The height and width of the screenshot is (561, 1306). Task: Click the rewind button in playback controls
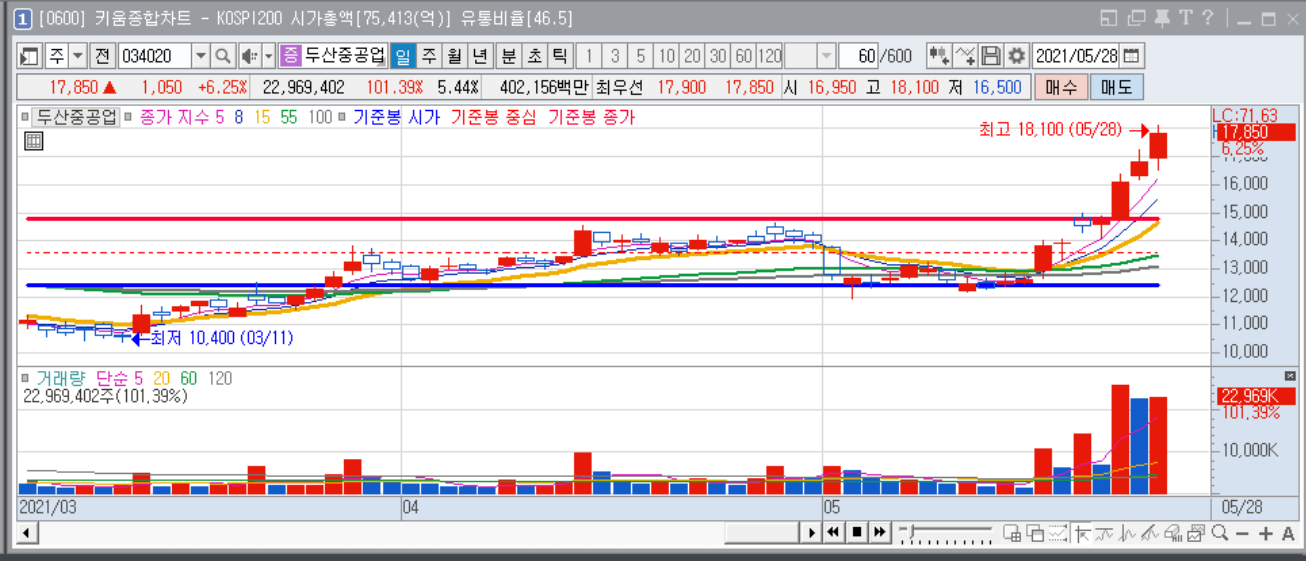(x=833, y=533)
